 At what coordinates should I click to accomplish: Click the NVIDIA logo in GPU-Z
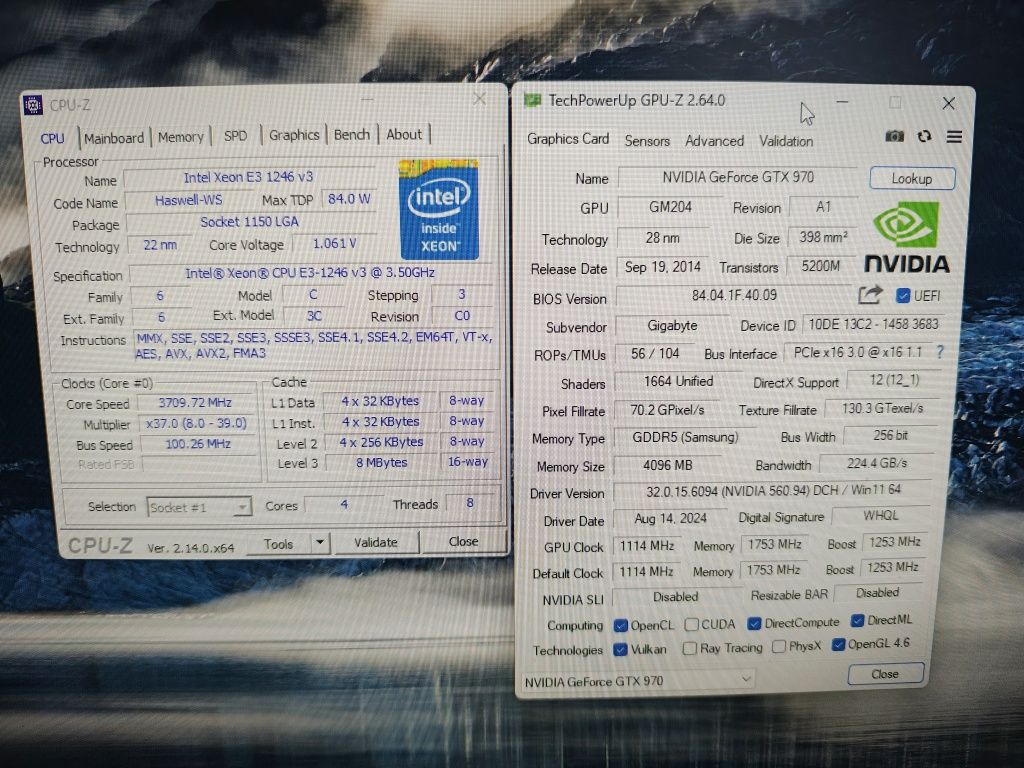[906, 238]
